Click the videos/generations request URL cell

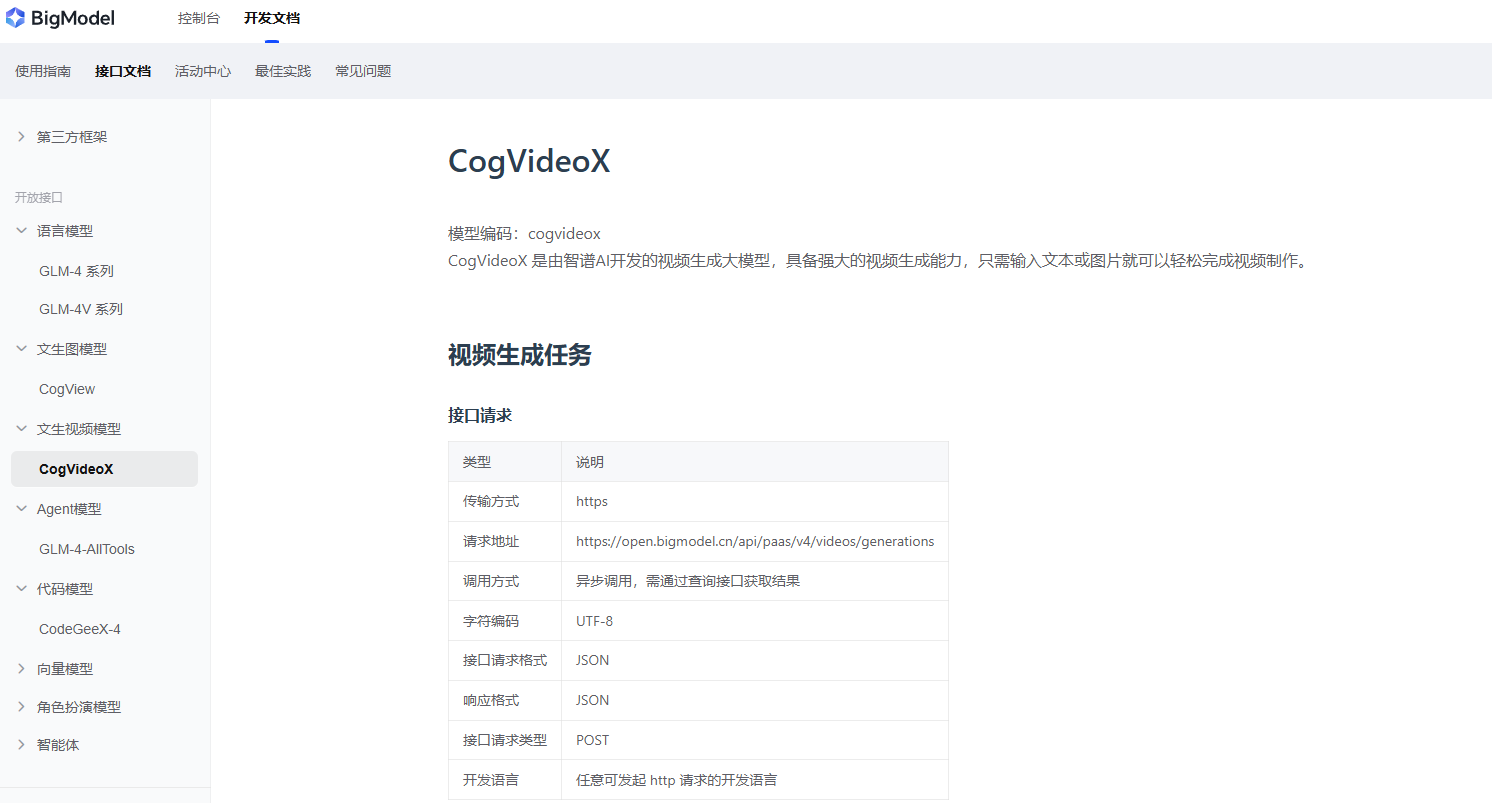pos(754,541)
